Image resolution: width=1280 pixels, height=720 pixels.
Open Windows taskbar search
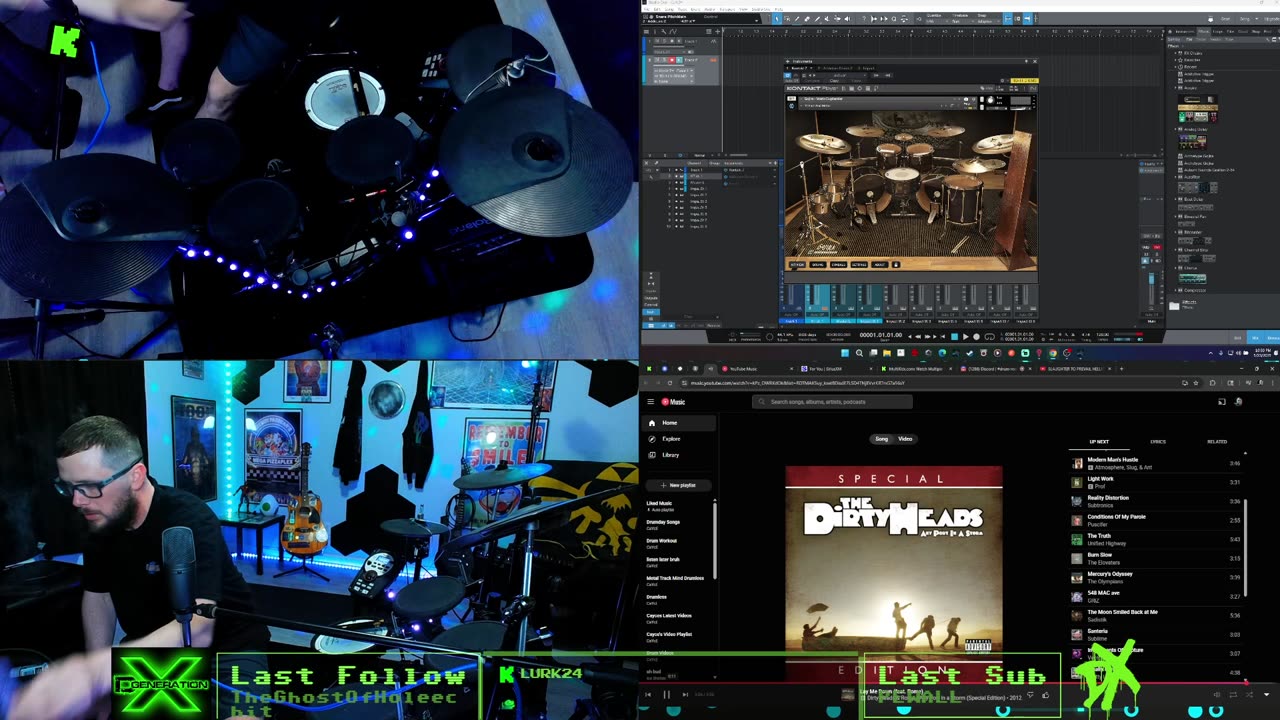[x=859, y=353]
